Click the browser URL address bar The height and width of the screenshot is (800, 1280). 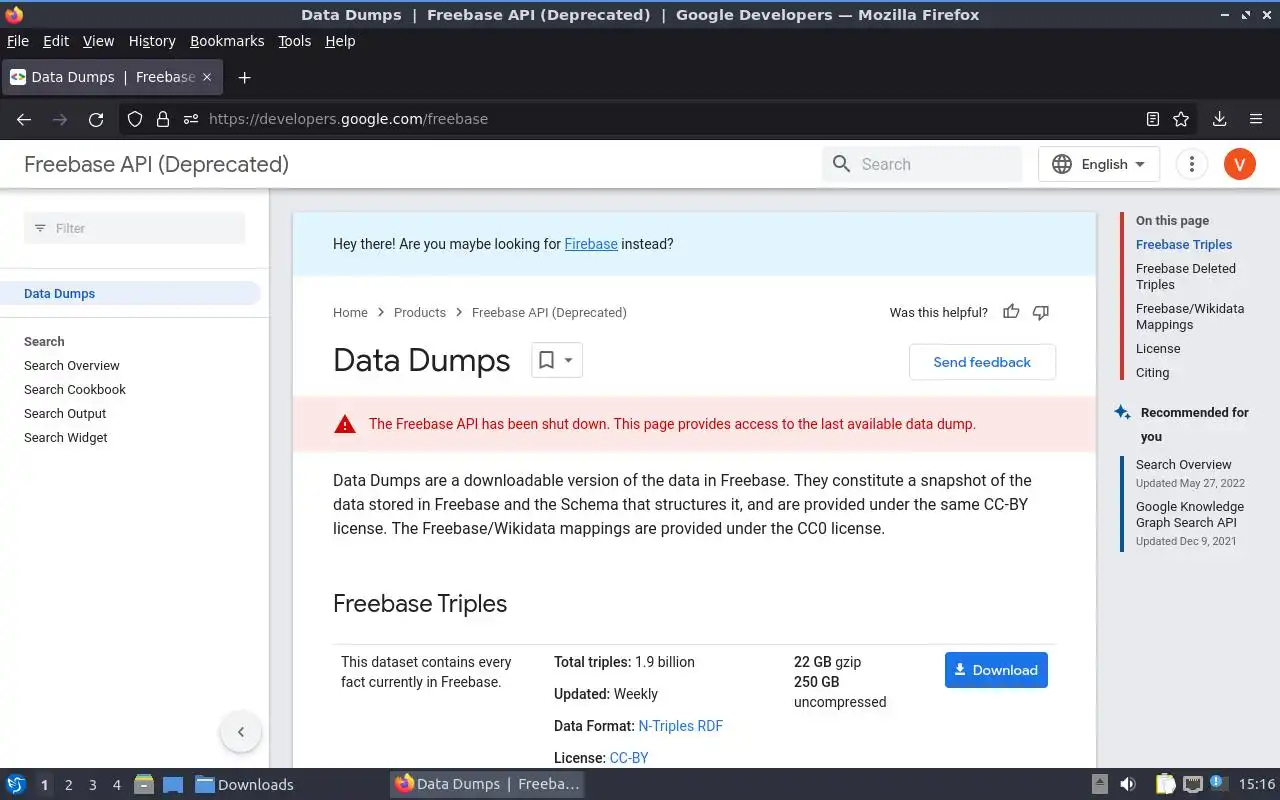660,119
